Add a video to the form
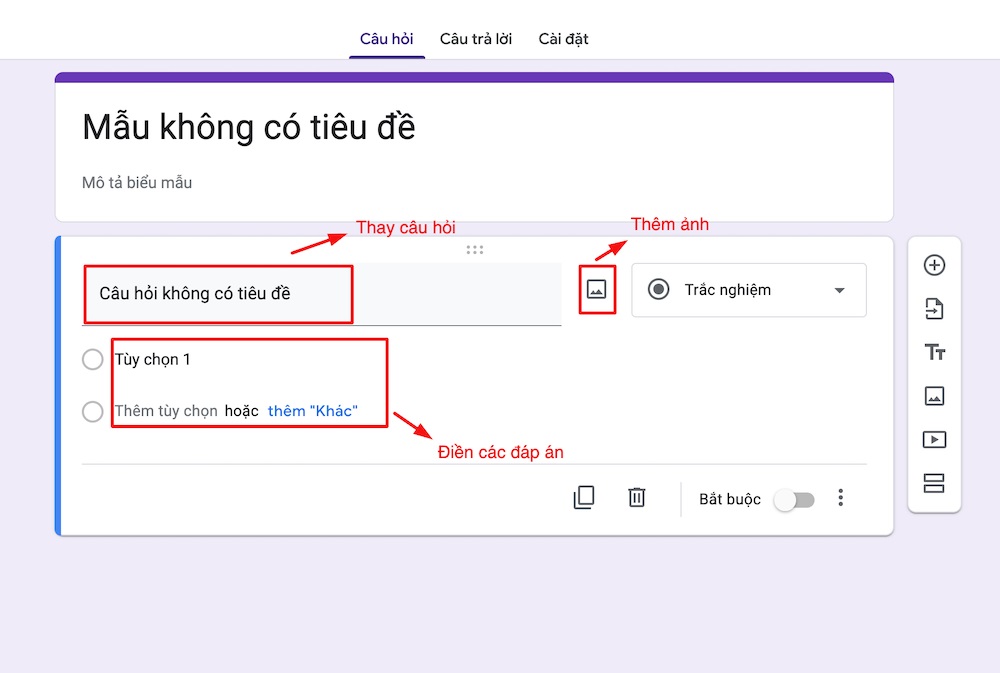Image resolution: width=1000 pixels, height=673 pixels. (x=934, y=439)
